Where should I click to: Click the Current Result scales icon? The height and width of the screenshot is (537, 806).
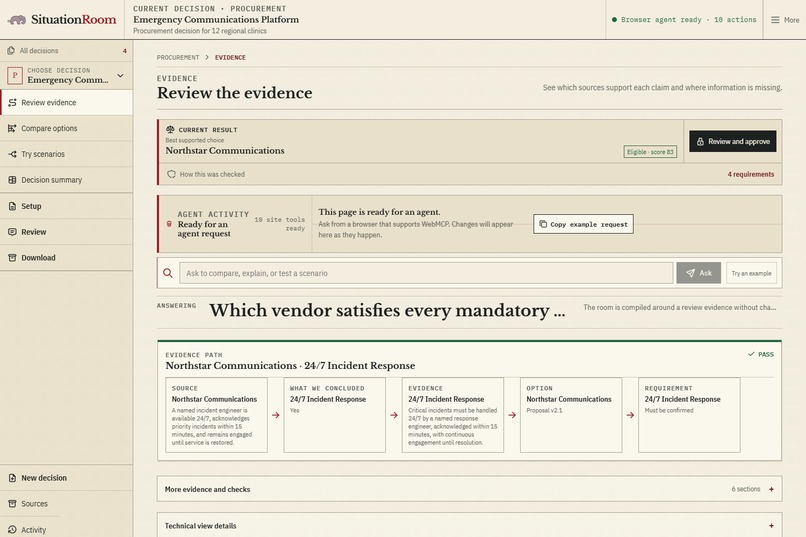pos(170,129)
